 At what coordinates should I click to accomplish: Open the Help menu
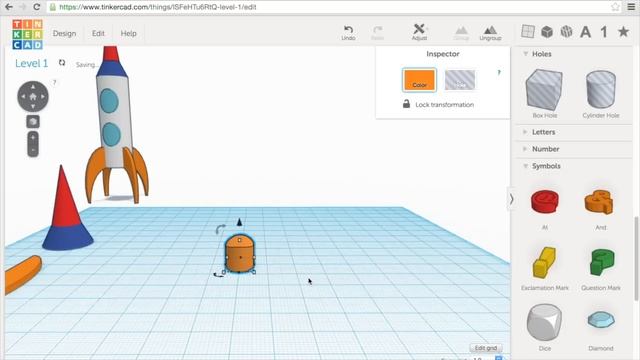pos(128,33)
